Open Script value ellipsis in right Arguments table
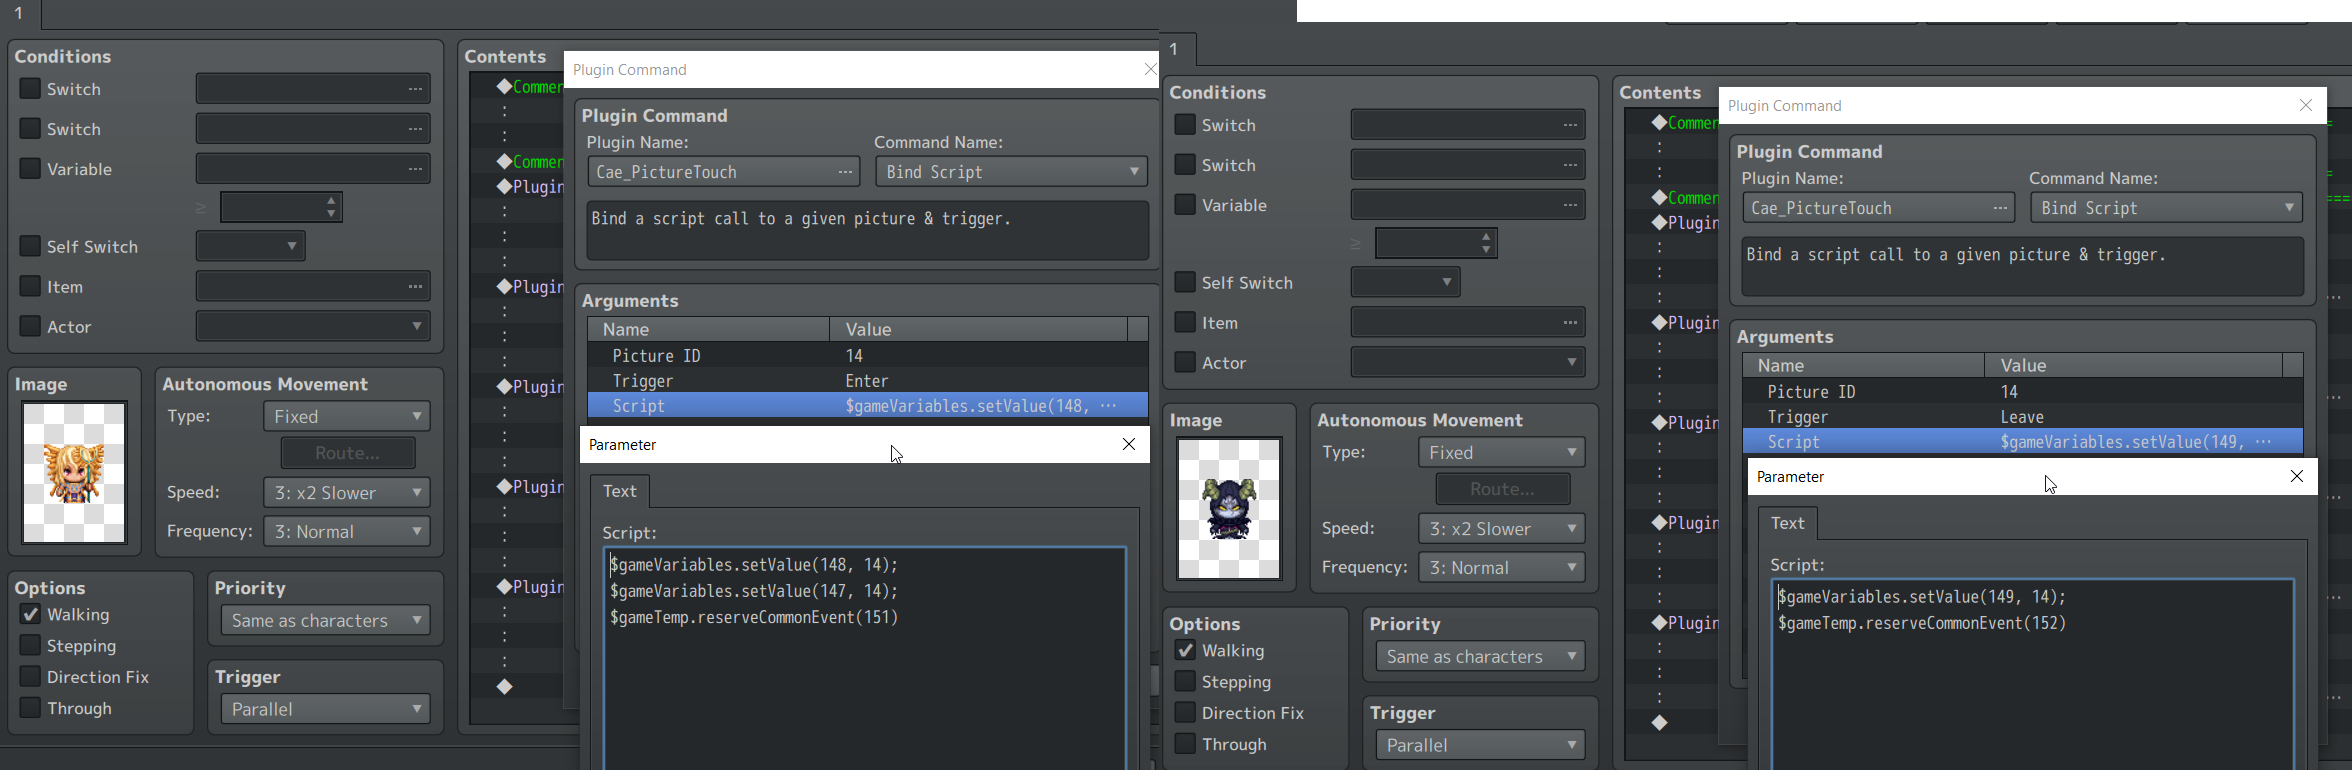This screenshot has height=770, width=2352. (2264, 442)
